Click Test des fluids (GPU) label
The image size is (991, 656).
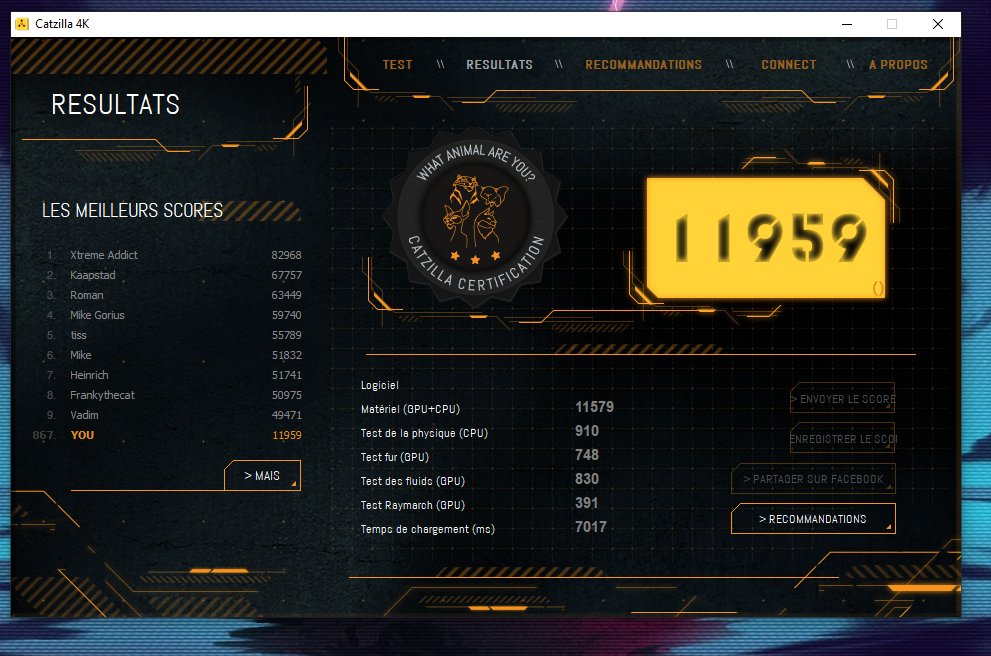coord(413,481)
